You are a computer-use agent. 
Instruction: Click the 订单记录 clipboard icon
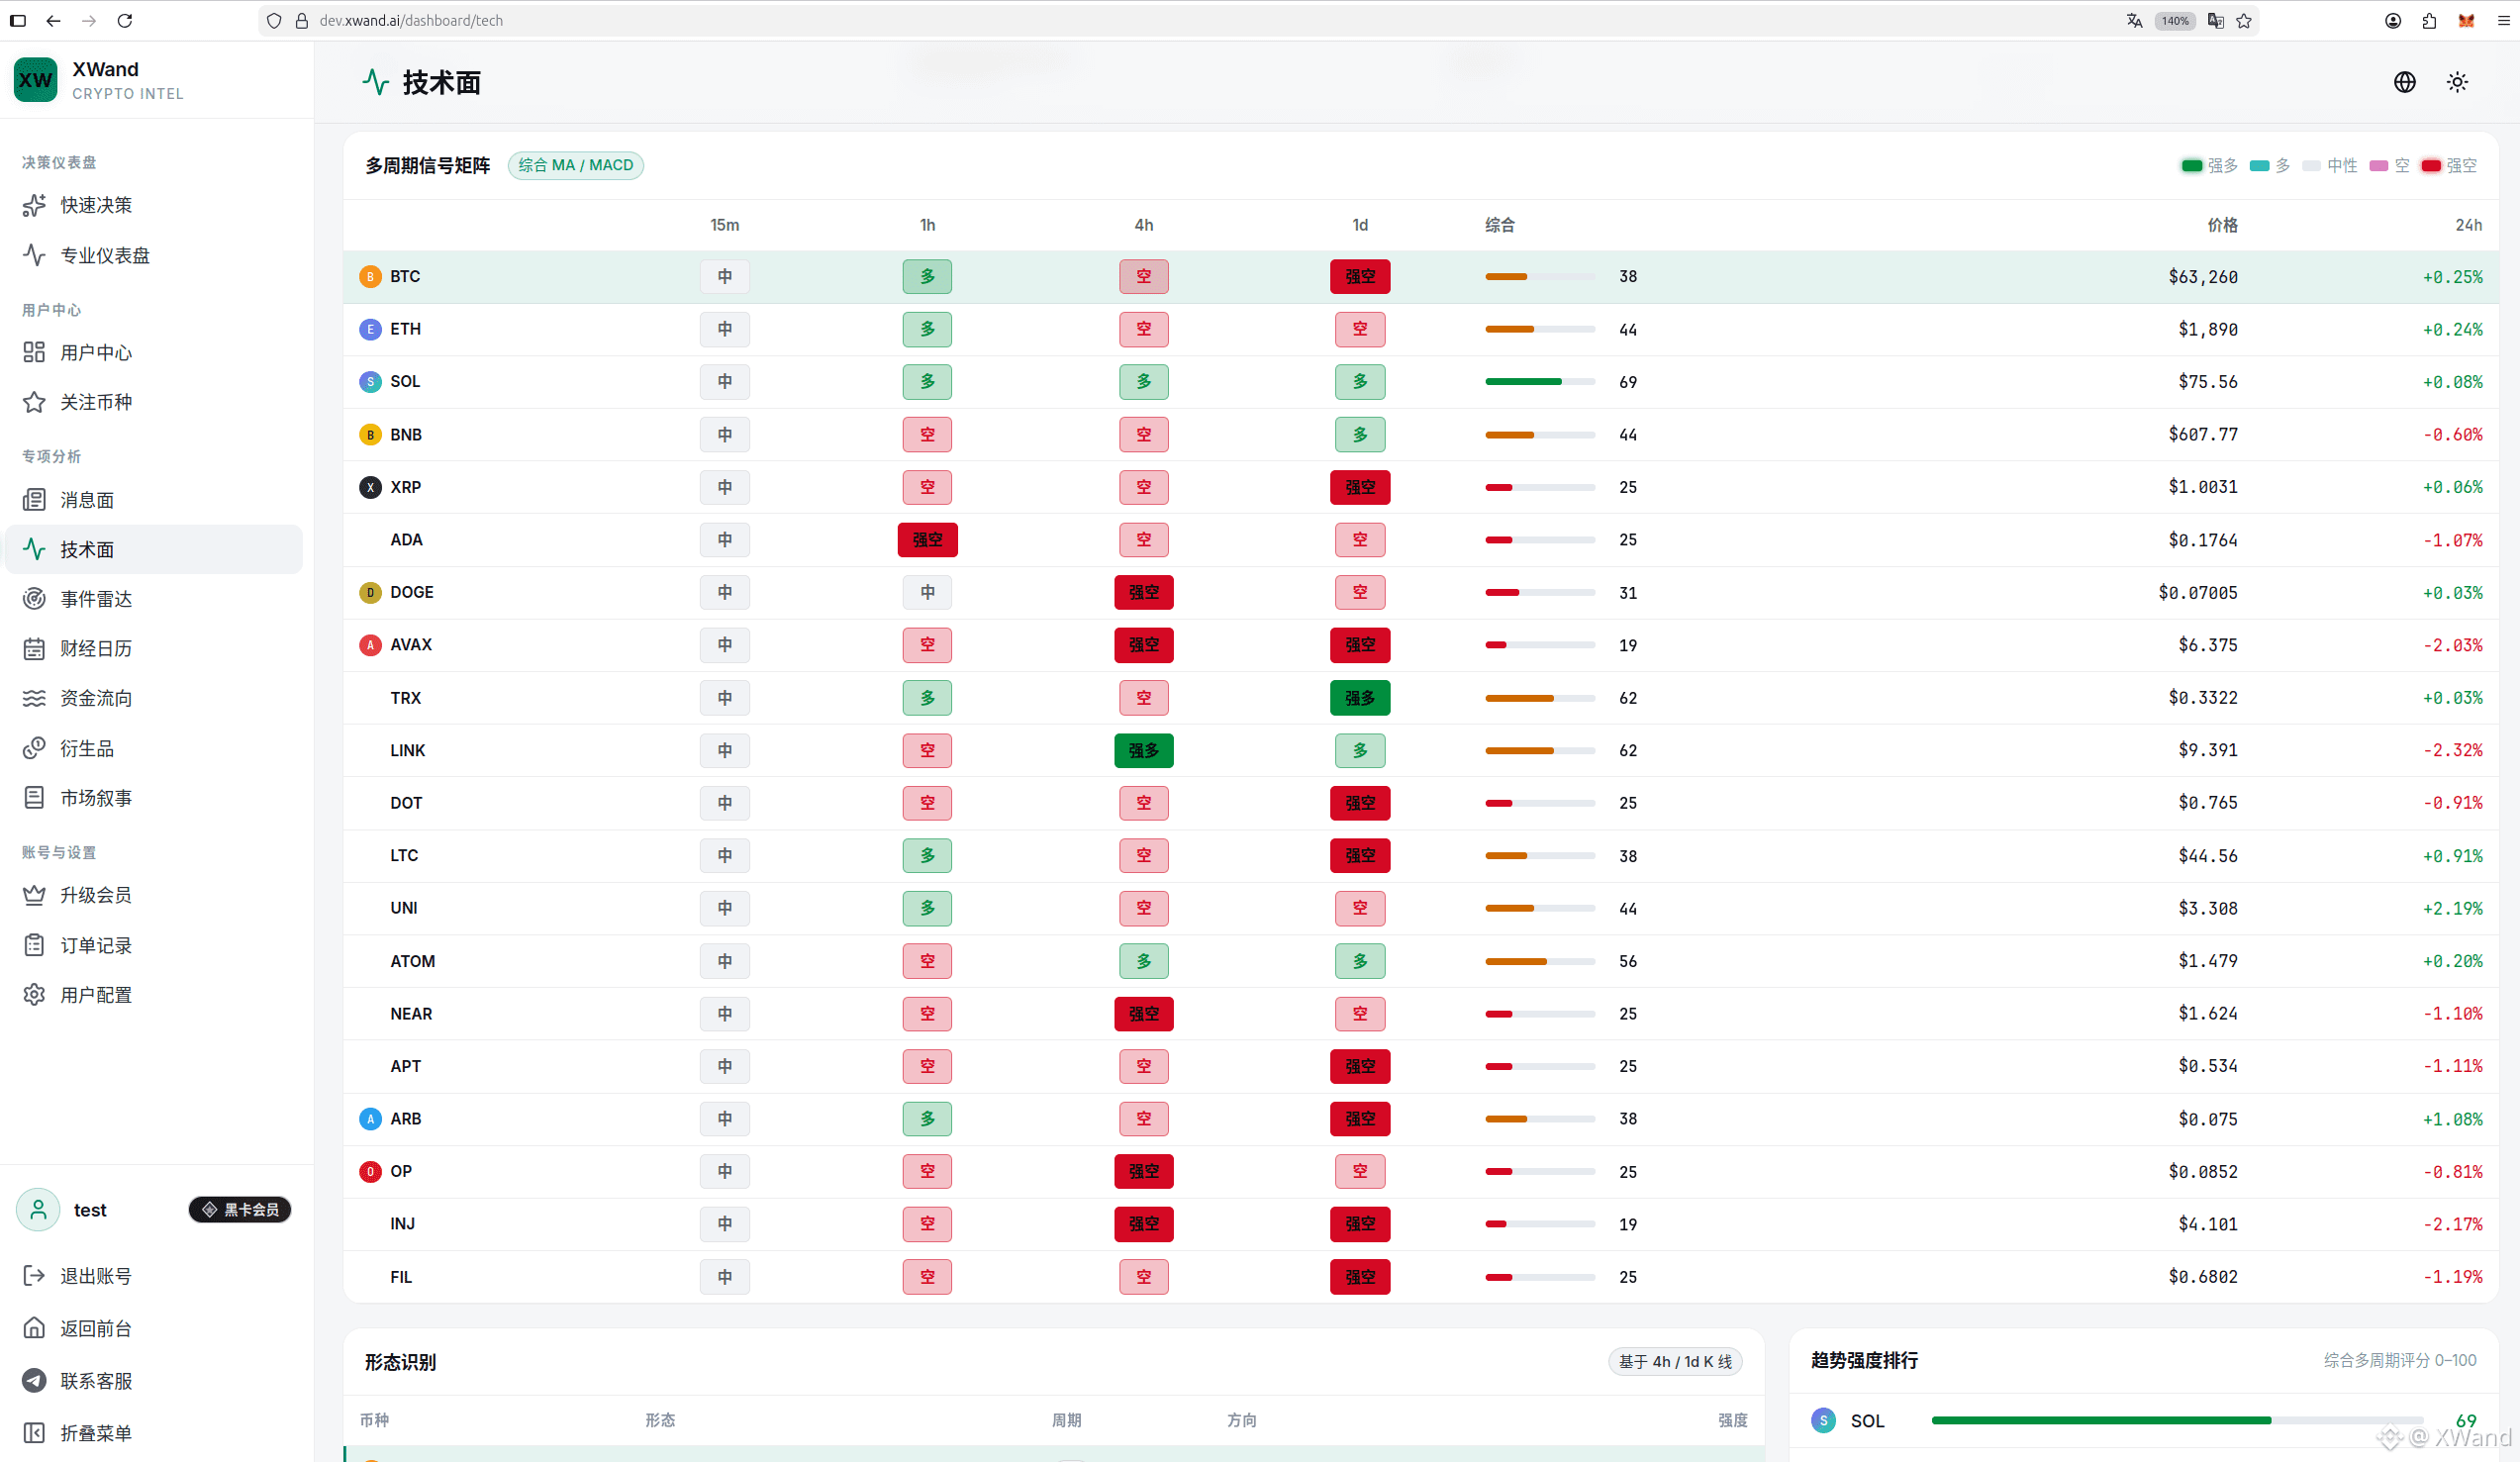(34, 945)
